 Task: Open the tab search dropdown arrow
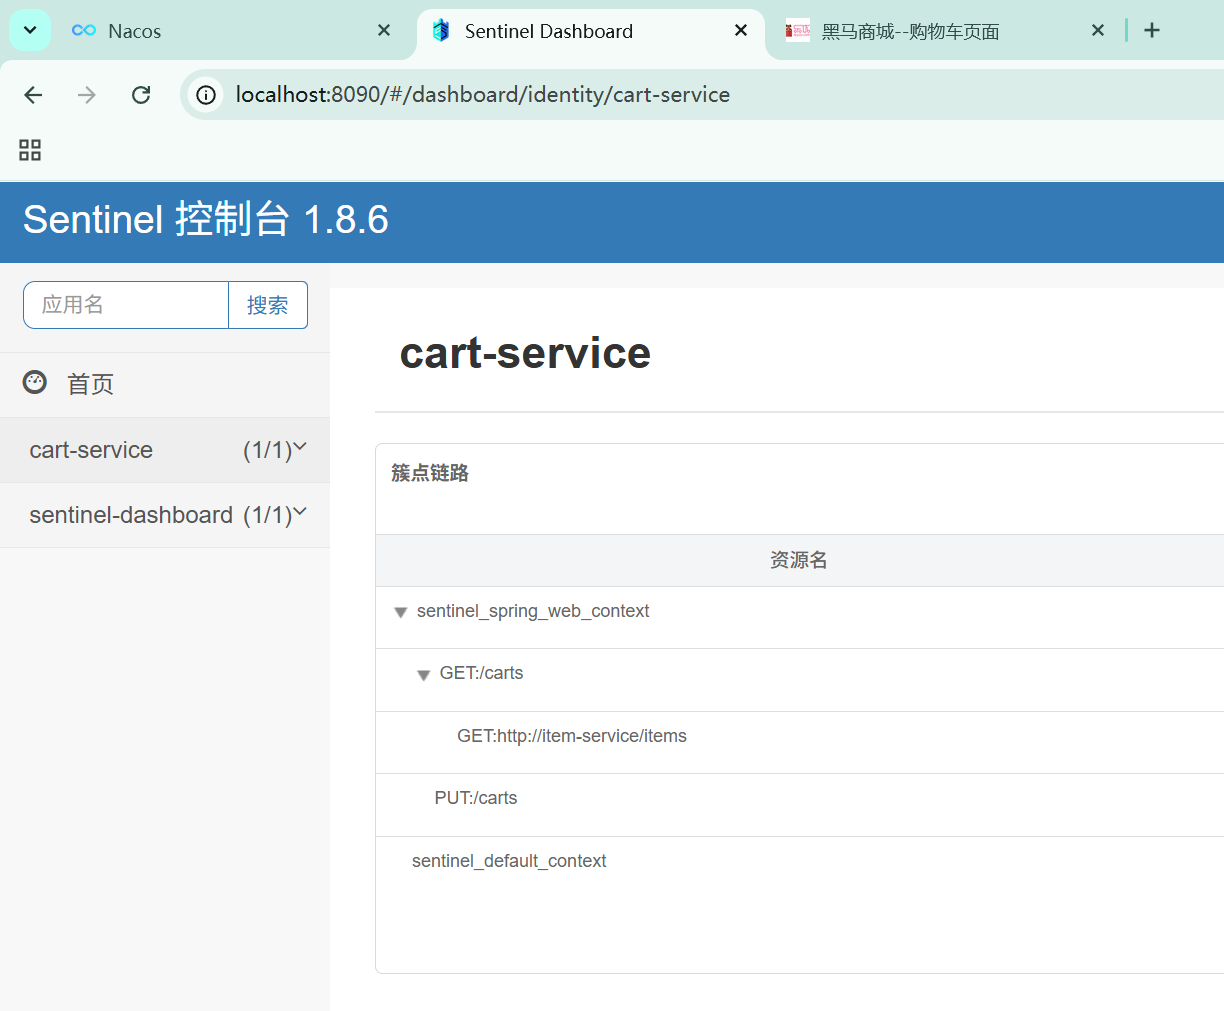pos(30,31)
